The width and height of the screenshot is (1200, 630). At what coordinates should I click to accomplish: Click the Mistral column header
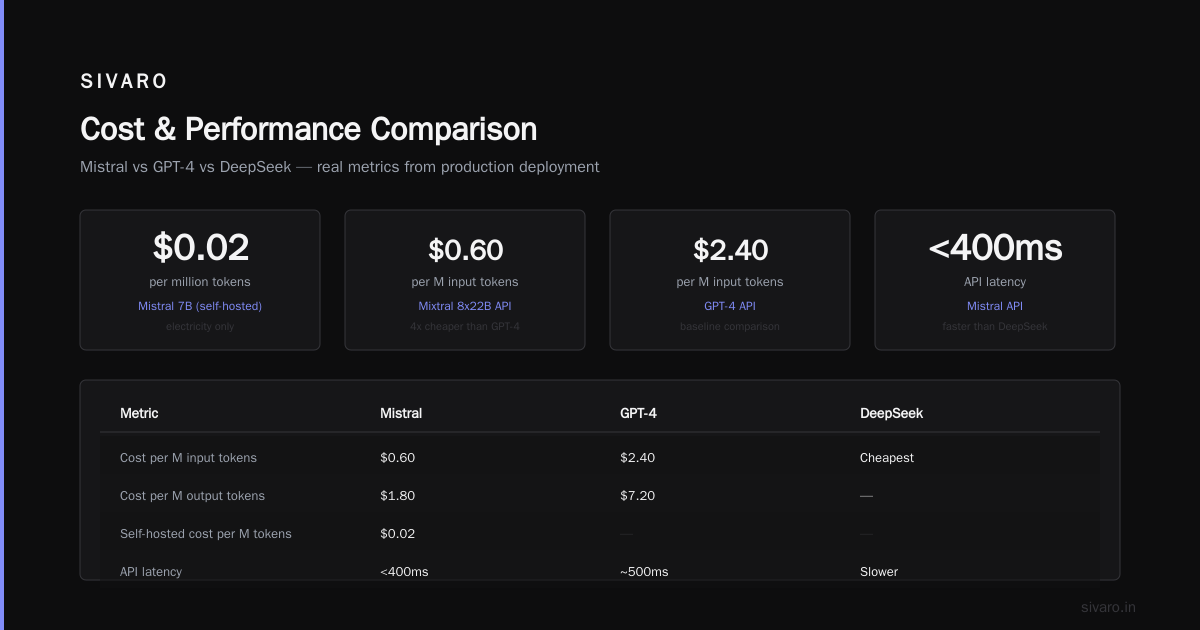tap(401, 413)
